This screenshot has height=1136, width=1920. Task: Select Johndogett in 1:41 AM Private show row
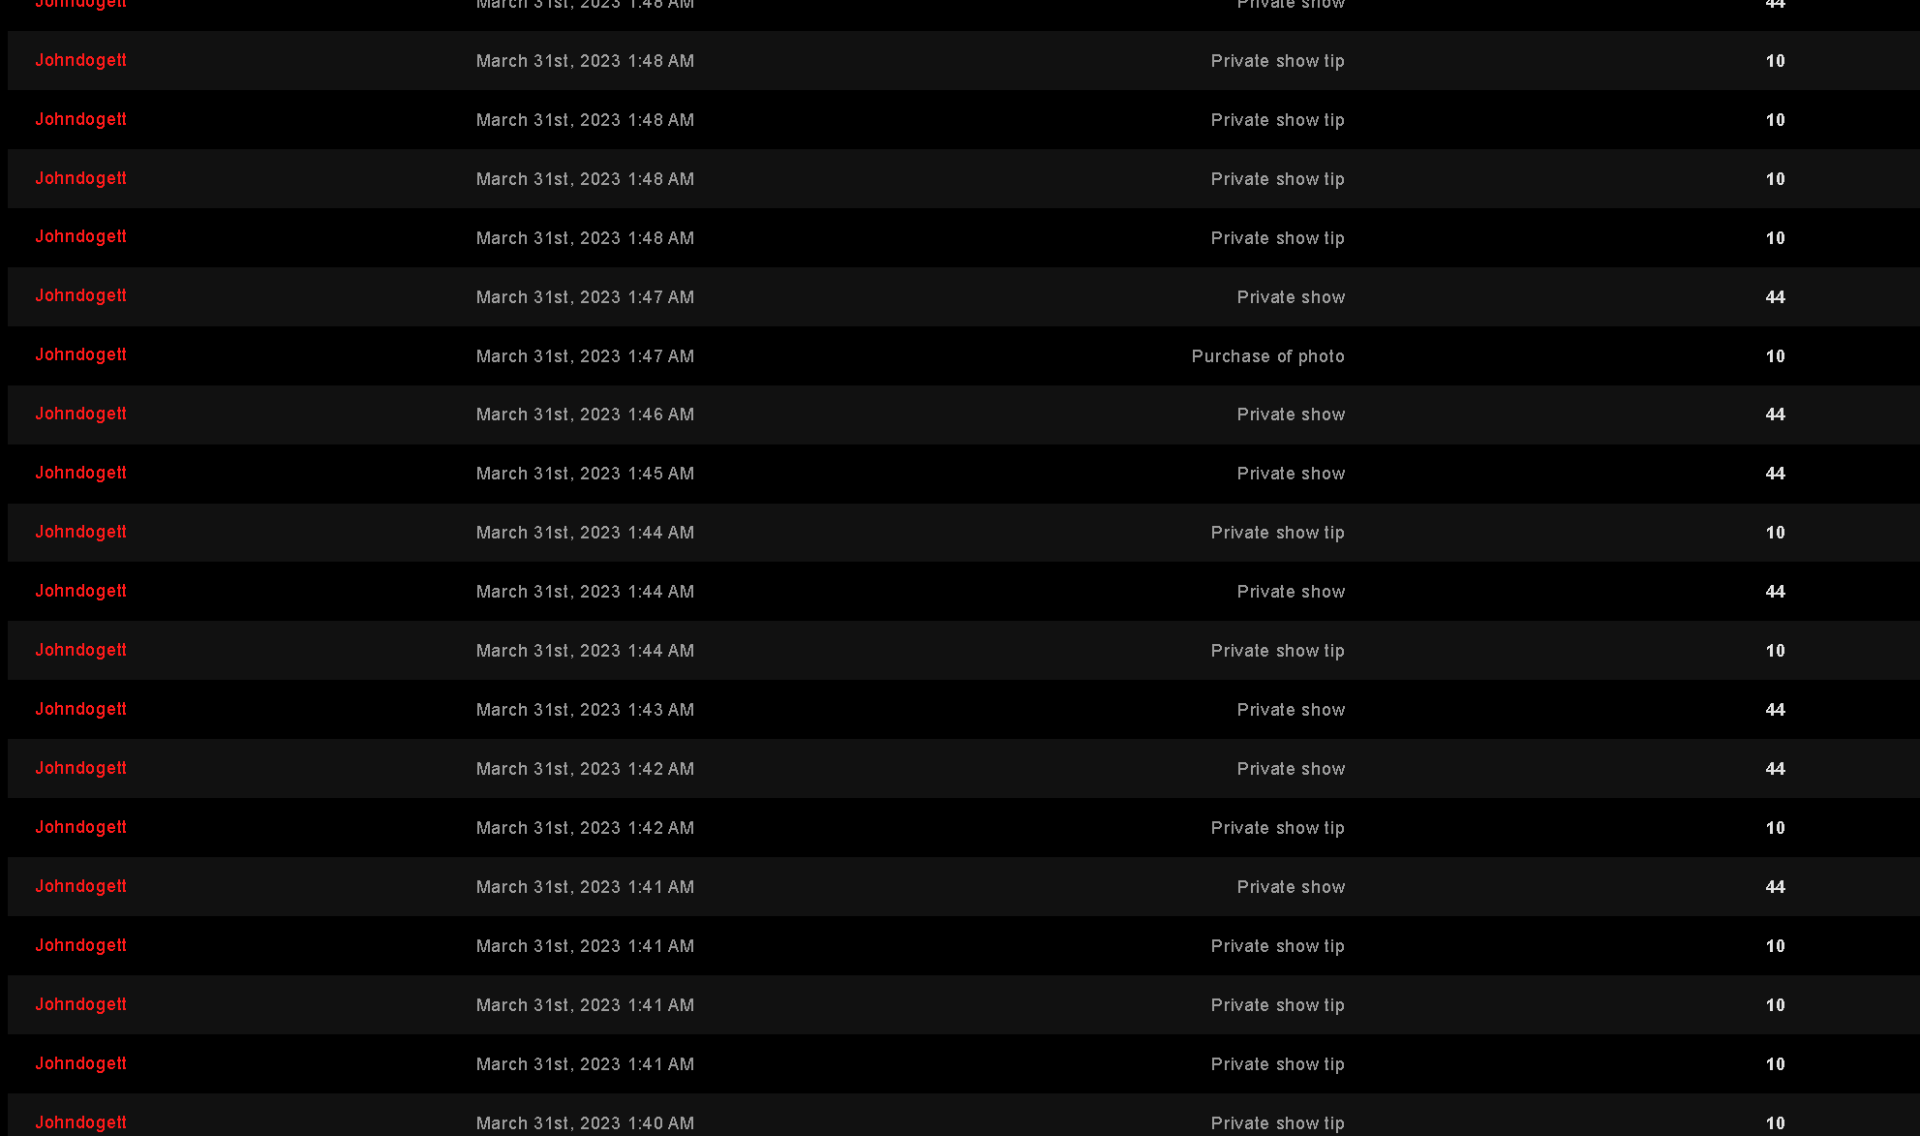click(81, 886)
